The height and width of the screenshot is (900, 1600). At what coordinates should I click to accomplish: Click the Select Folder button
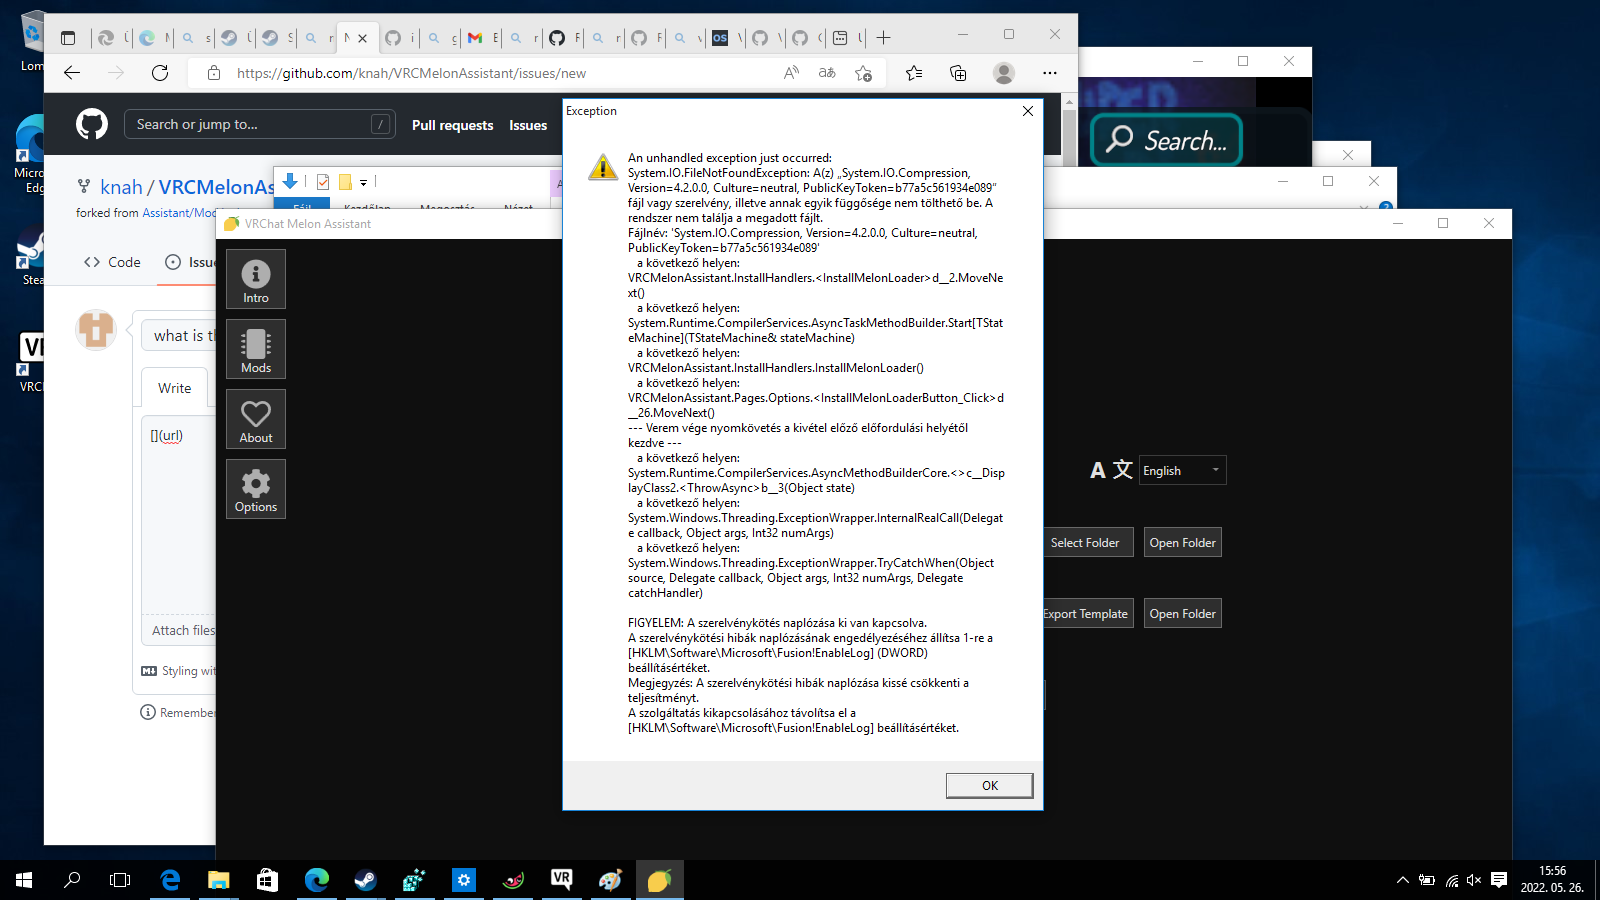pos(1086,543)
